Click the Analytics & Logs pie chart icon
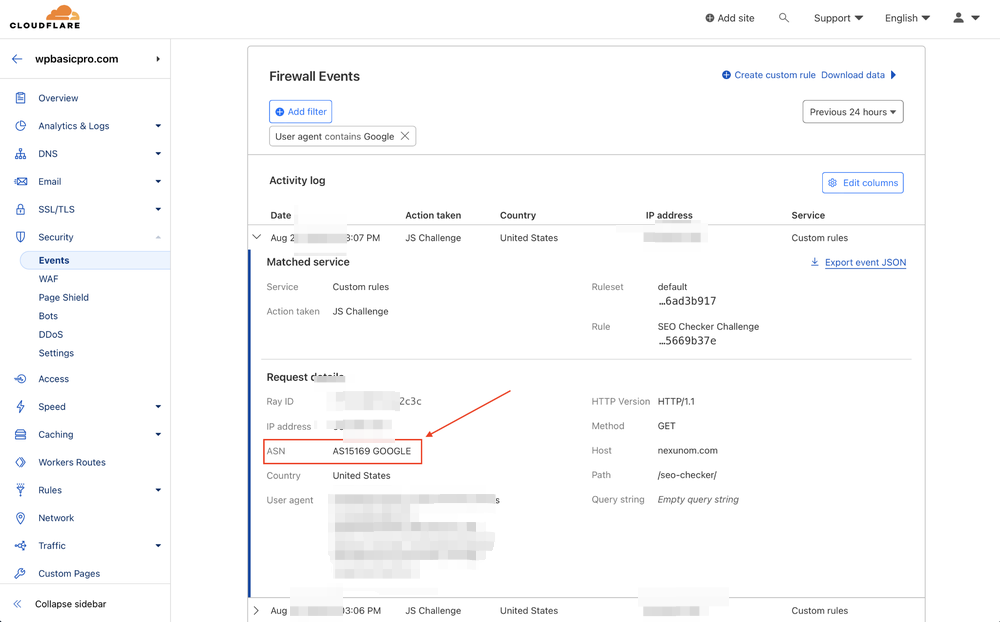The height and width of the screenshot is (622, 1000). (x=20, y=126)
